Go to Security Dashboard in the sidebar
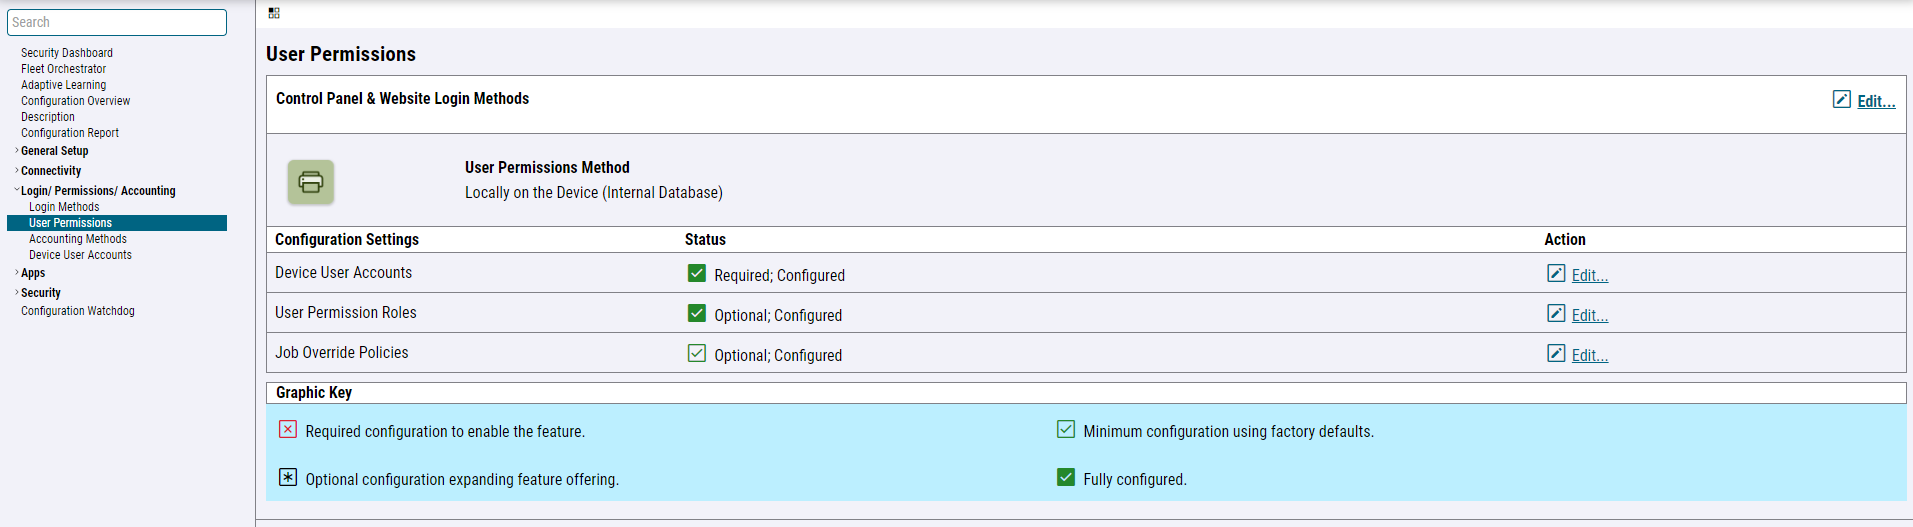This screenshot has width=1913, height=527. (x=67, y=53)
